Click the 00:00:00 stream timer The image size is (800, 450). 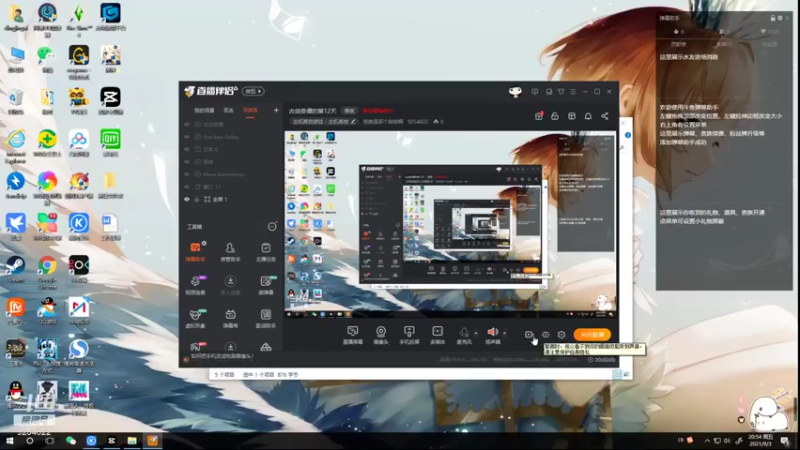602,360
